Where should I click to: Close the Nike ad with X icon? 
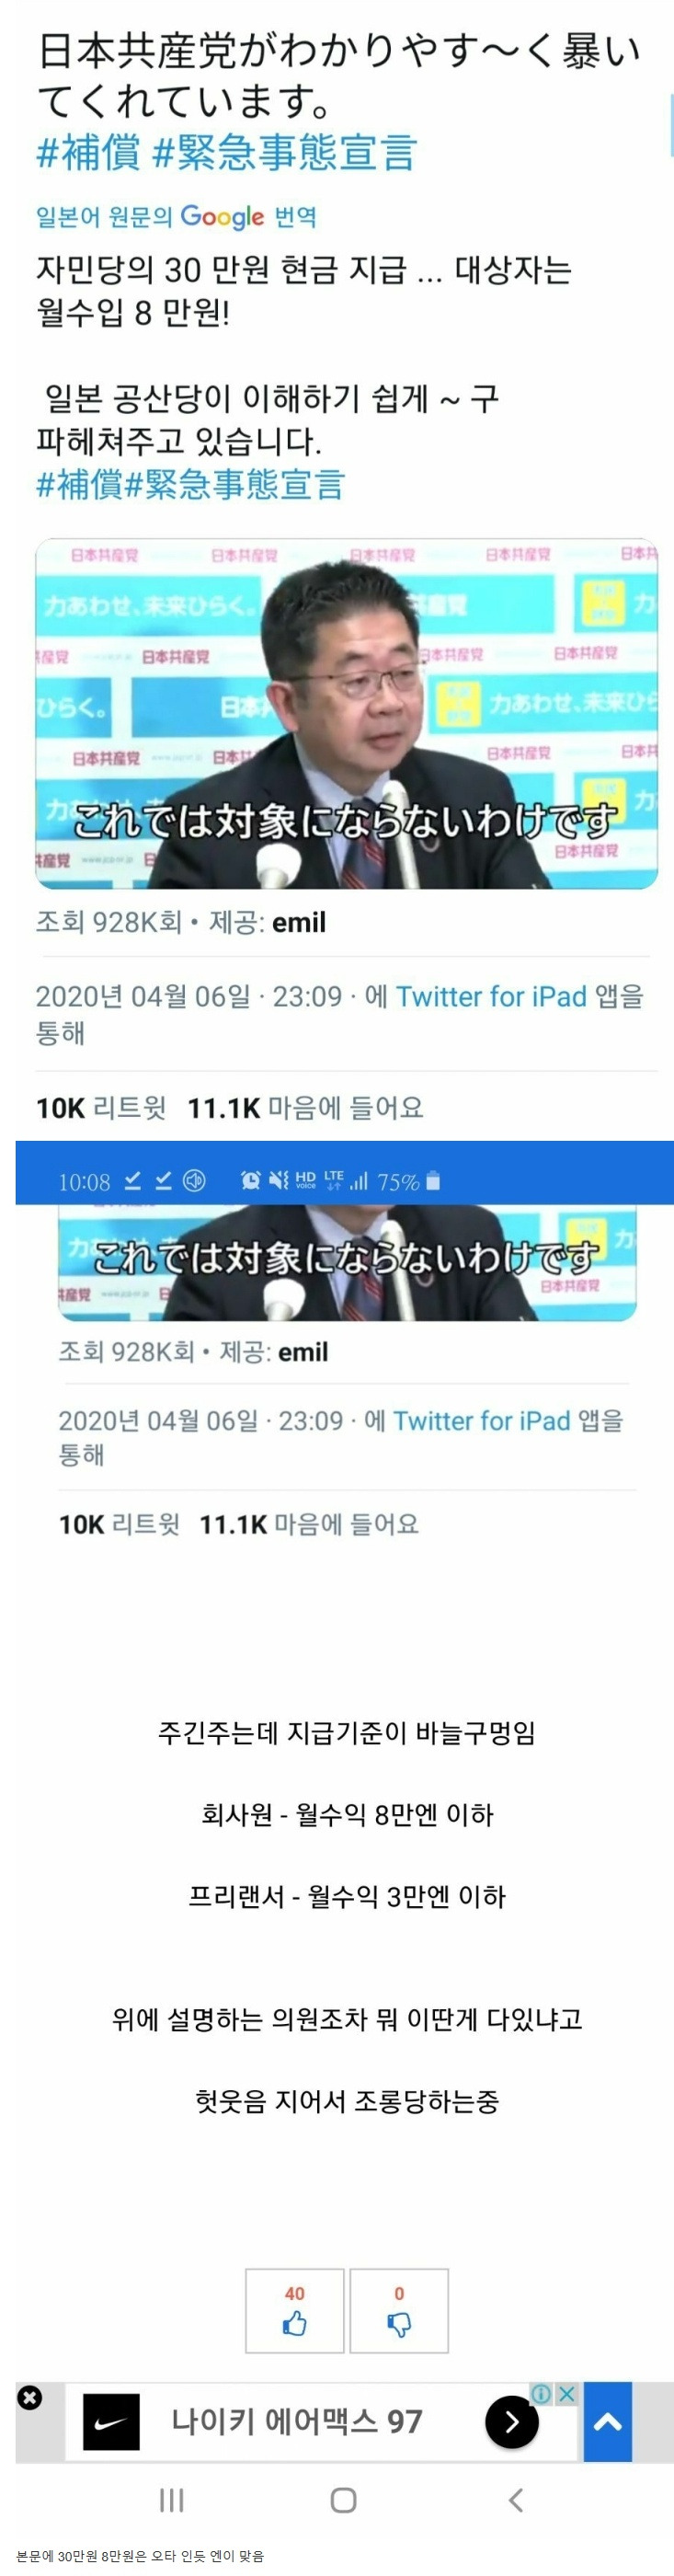point(30,2397)
